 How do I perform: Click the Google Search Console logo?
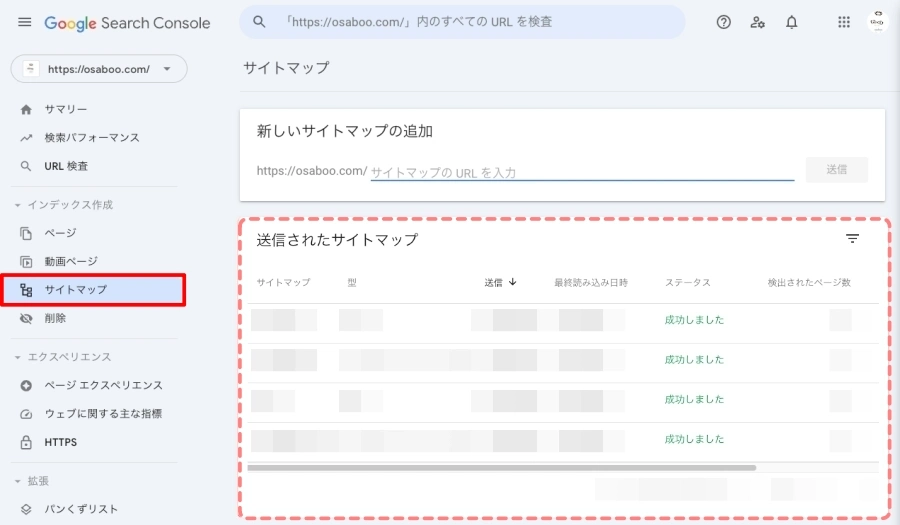pos(127,23)
